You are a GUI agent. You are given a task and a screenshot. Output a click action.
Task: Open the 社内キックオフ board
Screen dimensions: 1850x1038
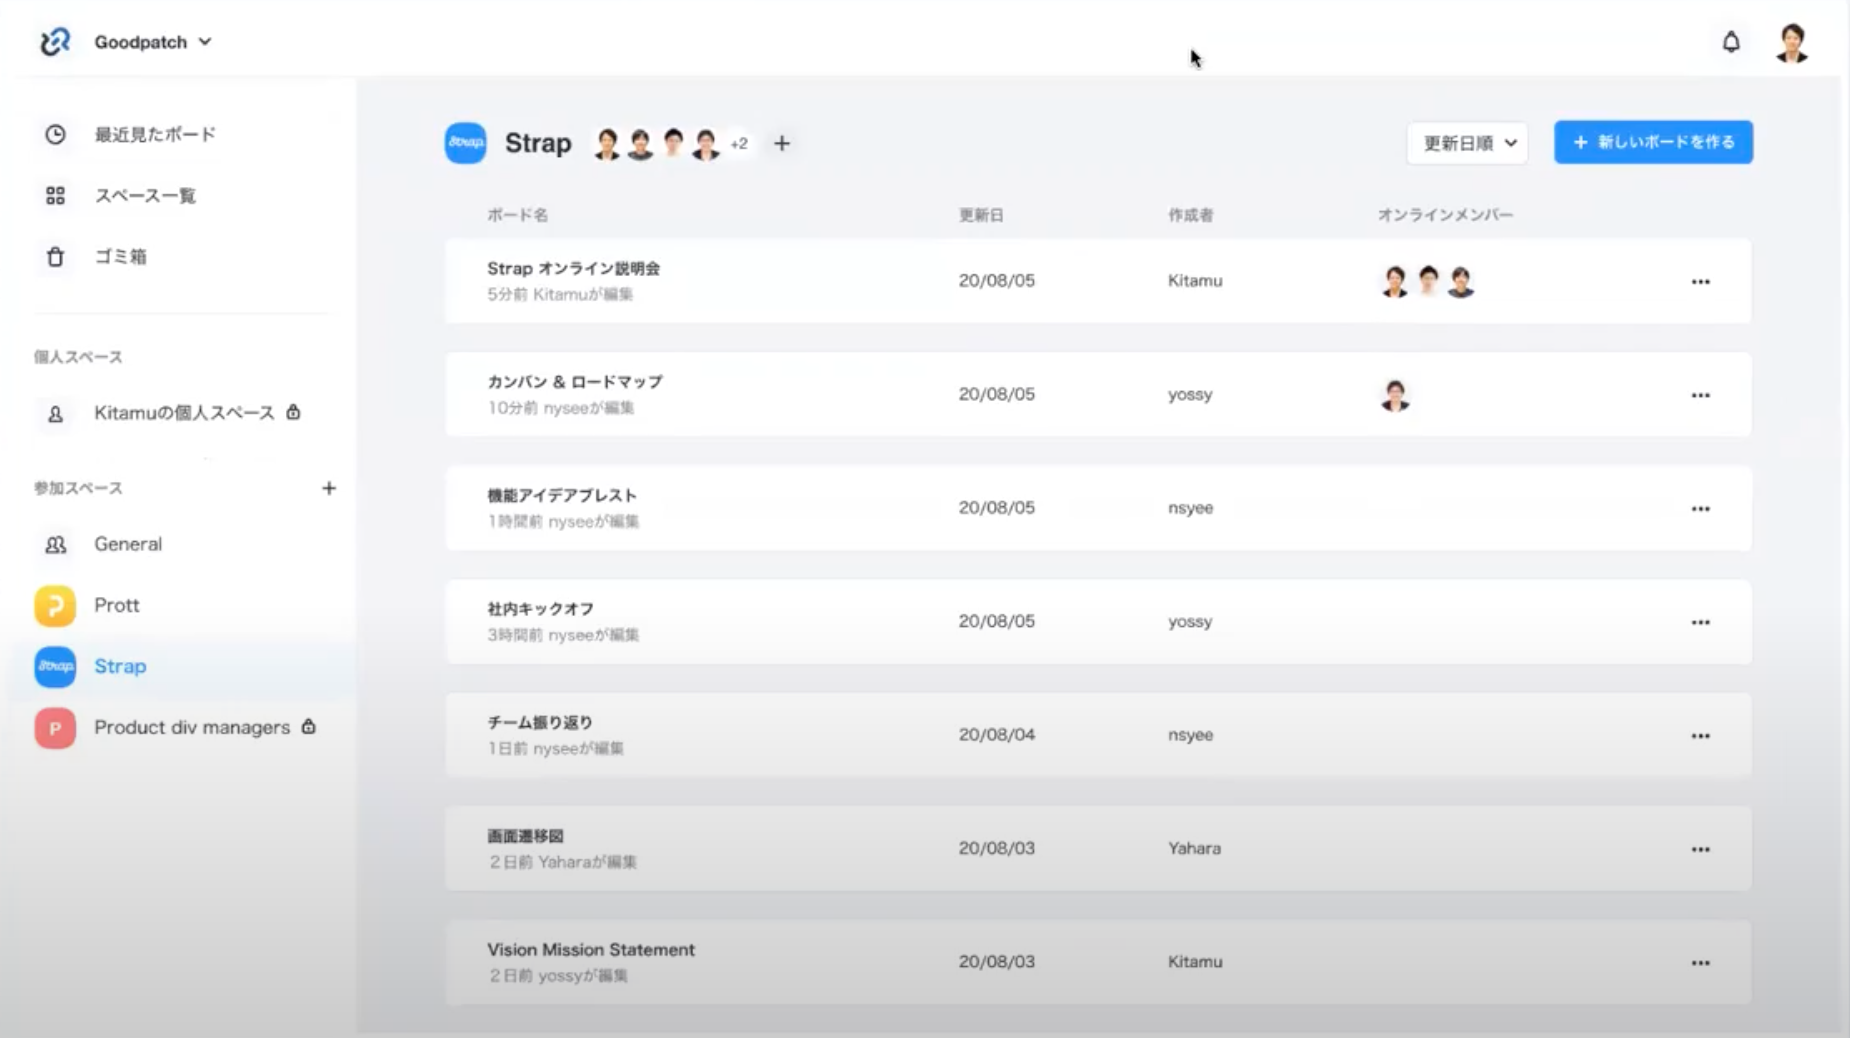click(x=1098, y=621)
